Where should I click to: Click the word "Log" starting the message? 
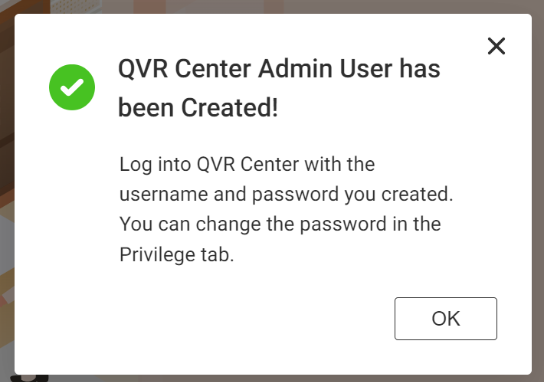point(136,165)
